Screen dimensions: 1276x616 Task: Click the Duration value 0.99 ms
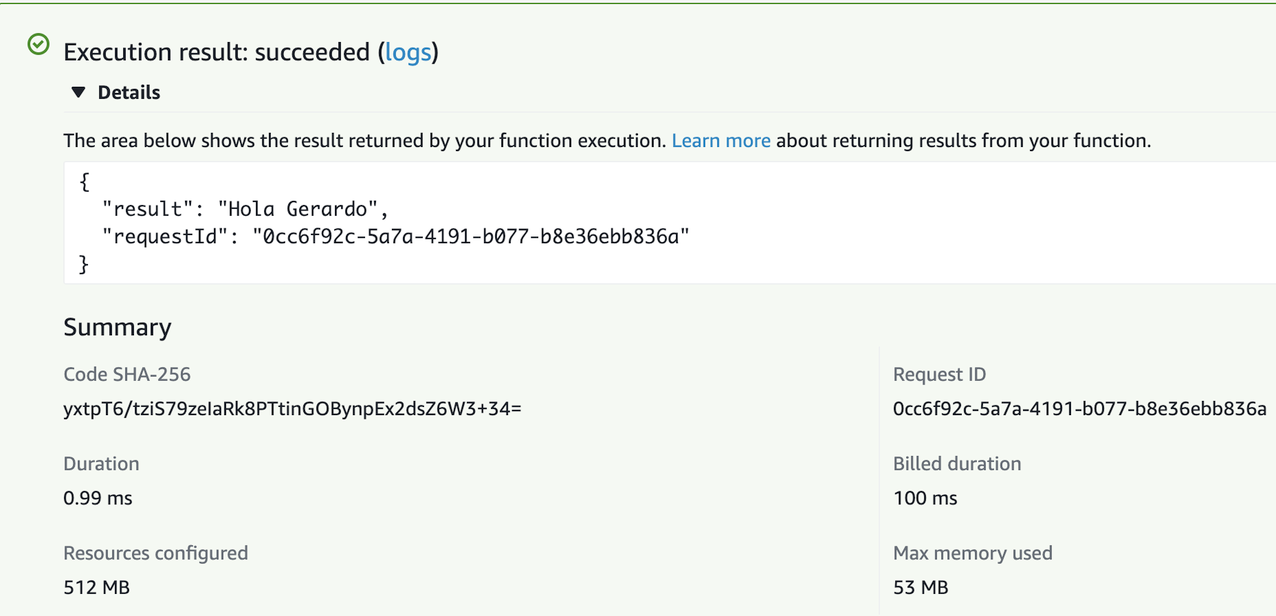click(x=98, y=498)
